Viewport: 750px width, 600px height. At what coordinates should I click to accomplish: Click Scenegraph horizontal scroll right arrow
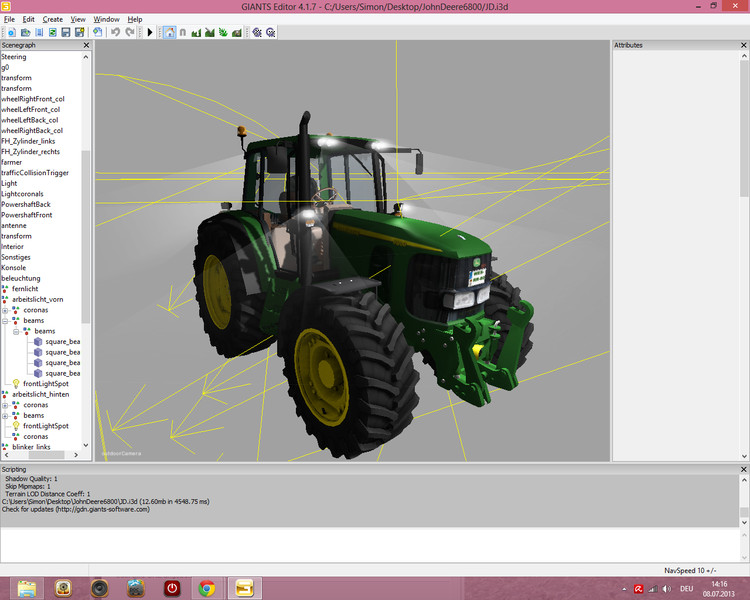76,455
